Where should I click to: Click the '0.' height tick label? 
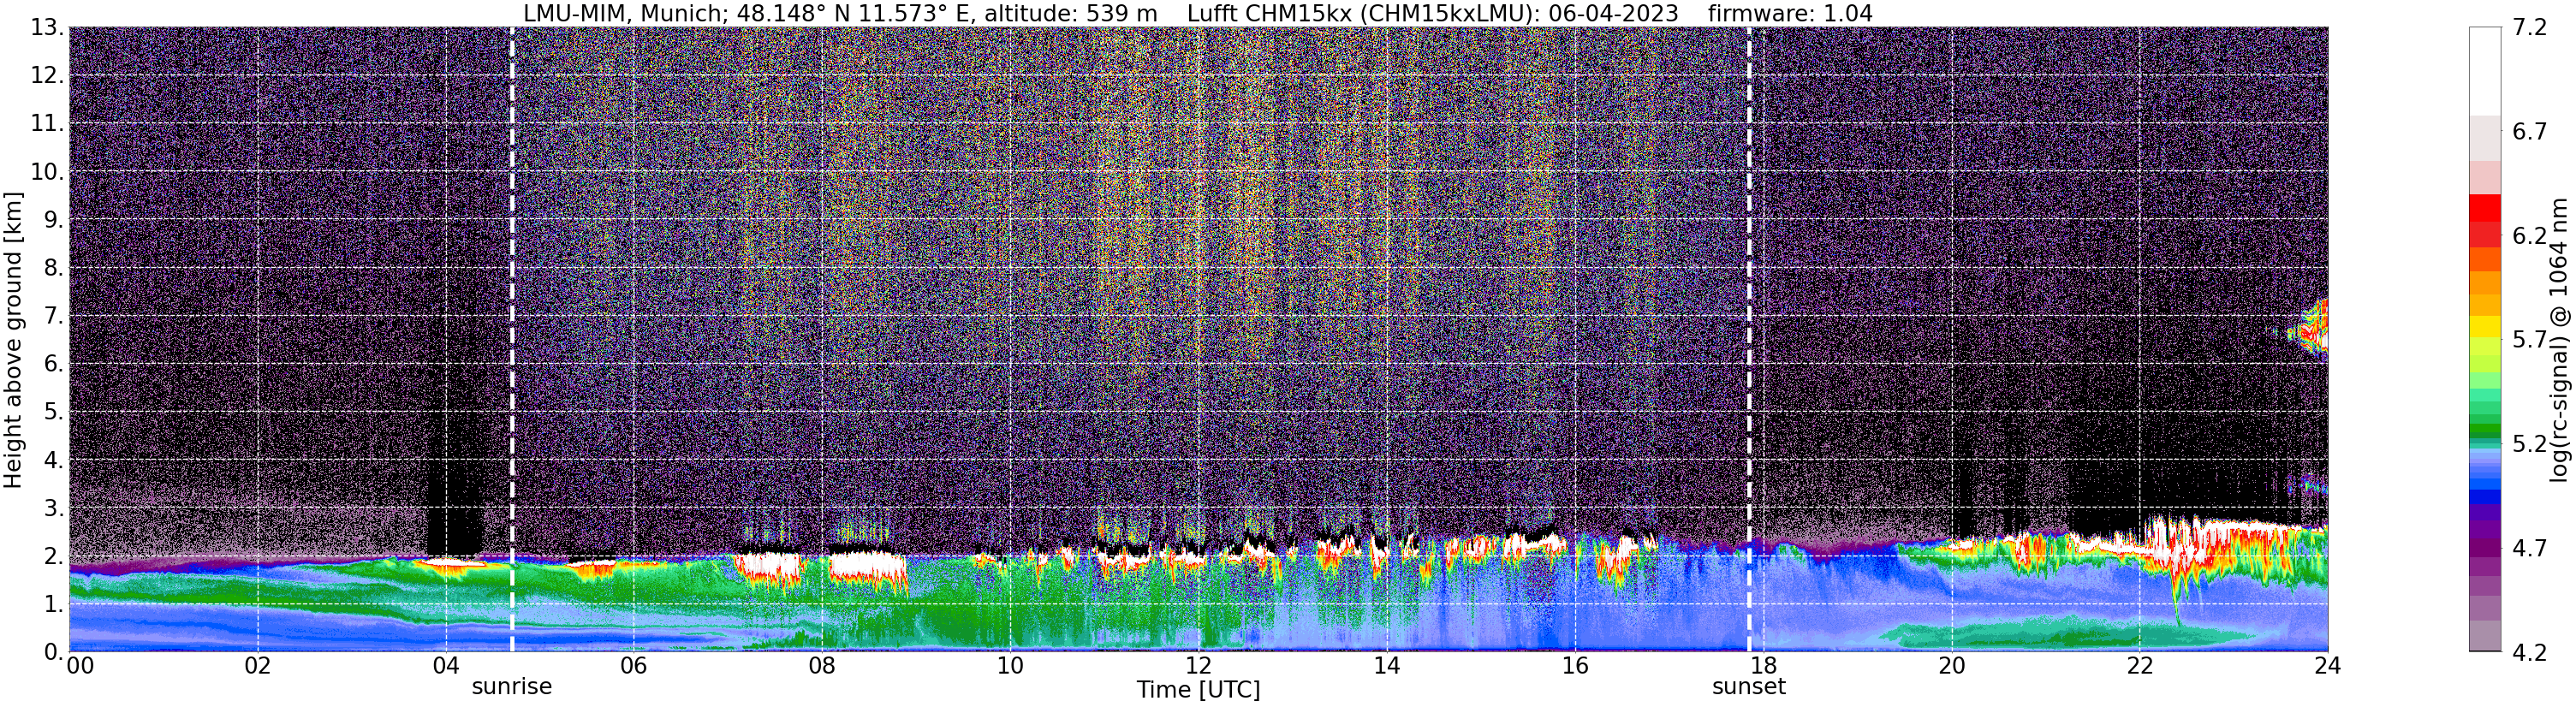[52, 651]
